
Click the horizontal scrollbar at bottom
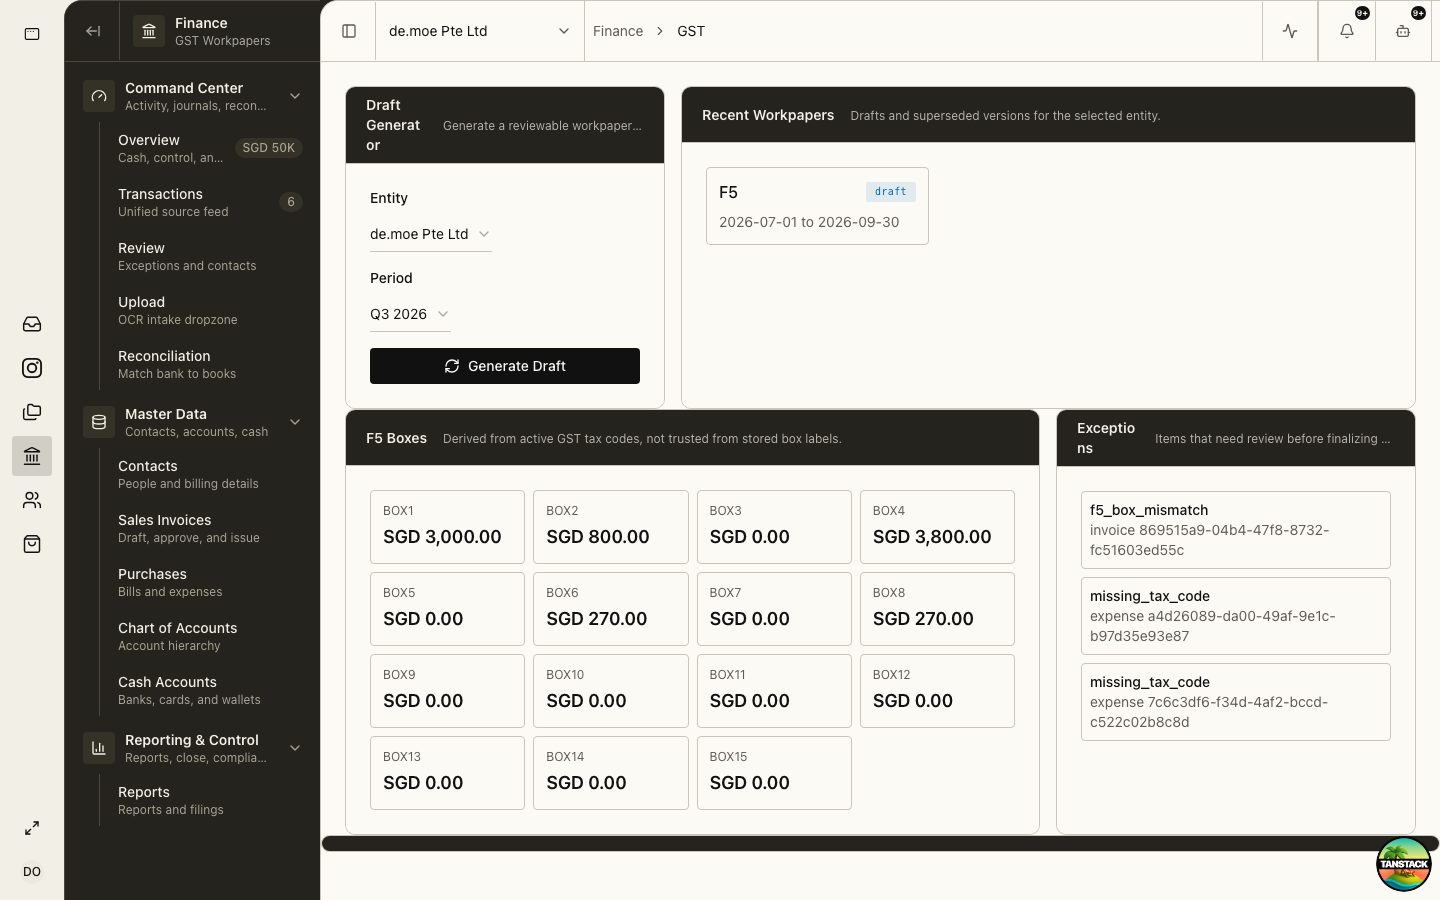(880, 844)
